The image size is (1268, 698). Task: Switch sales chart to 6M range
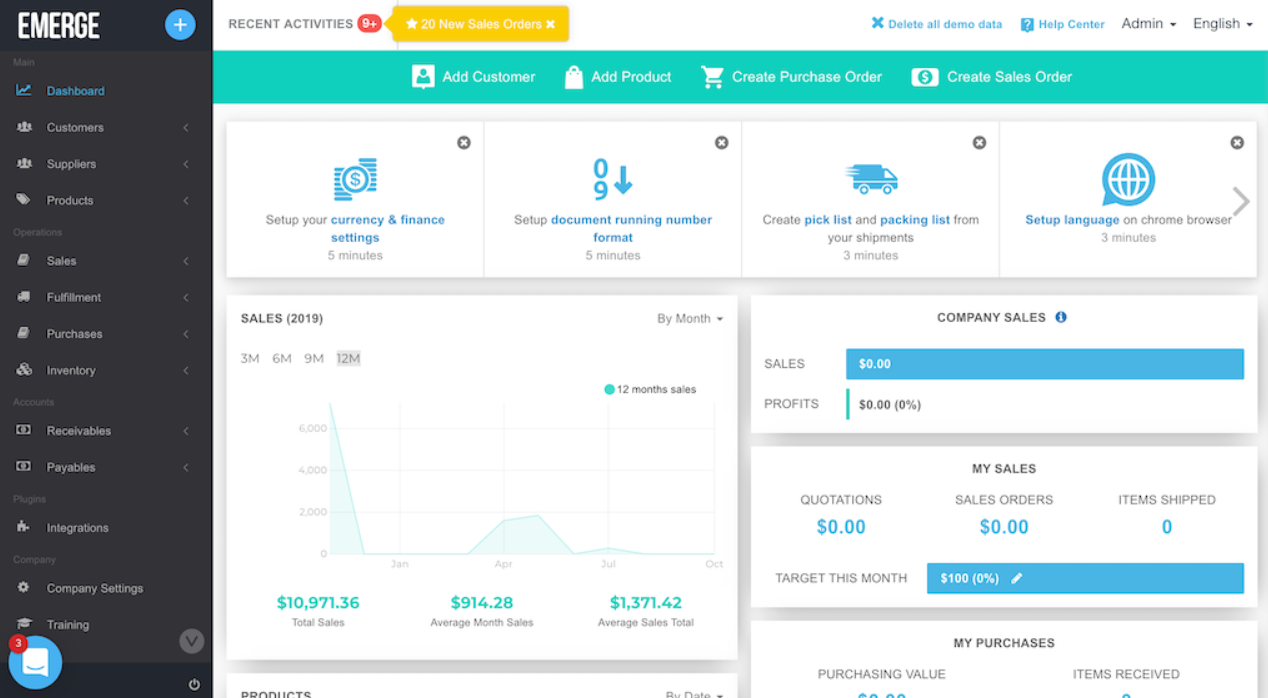pos(282,358)
